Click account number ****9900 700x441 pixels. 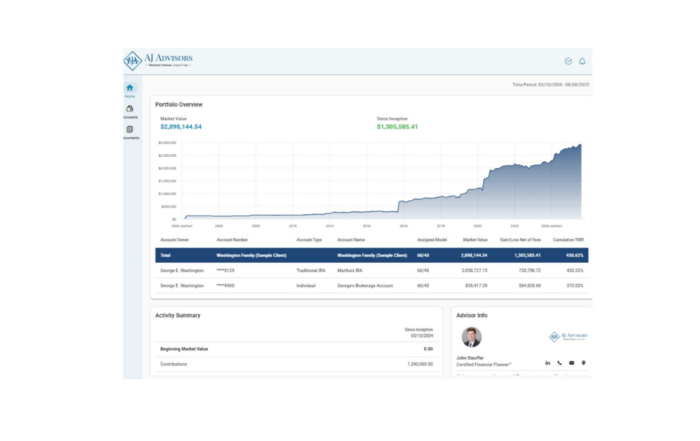point(225,286)
